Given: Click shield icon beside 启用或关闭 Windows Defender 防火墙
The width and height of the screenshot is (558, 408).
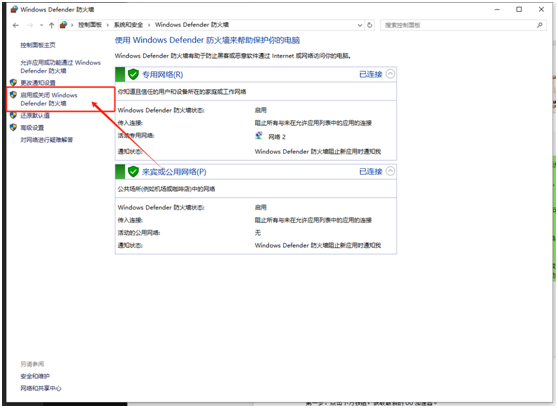Looking at the screenshot, I should click(x=14, y=95).
